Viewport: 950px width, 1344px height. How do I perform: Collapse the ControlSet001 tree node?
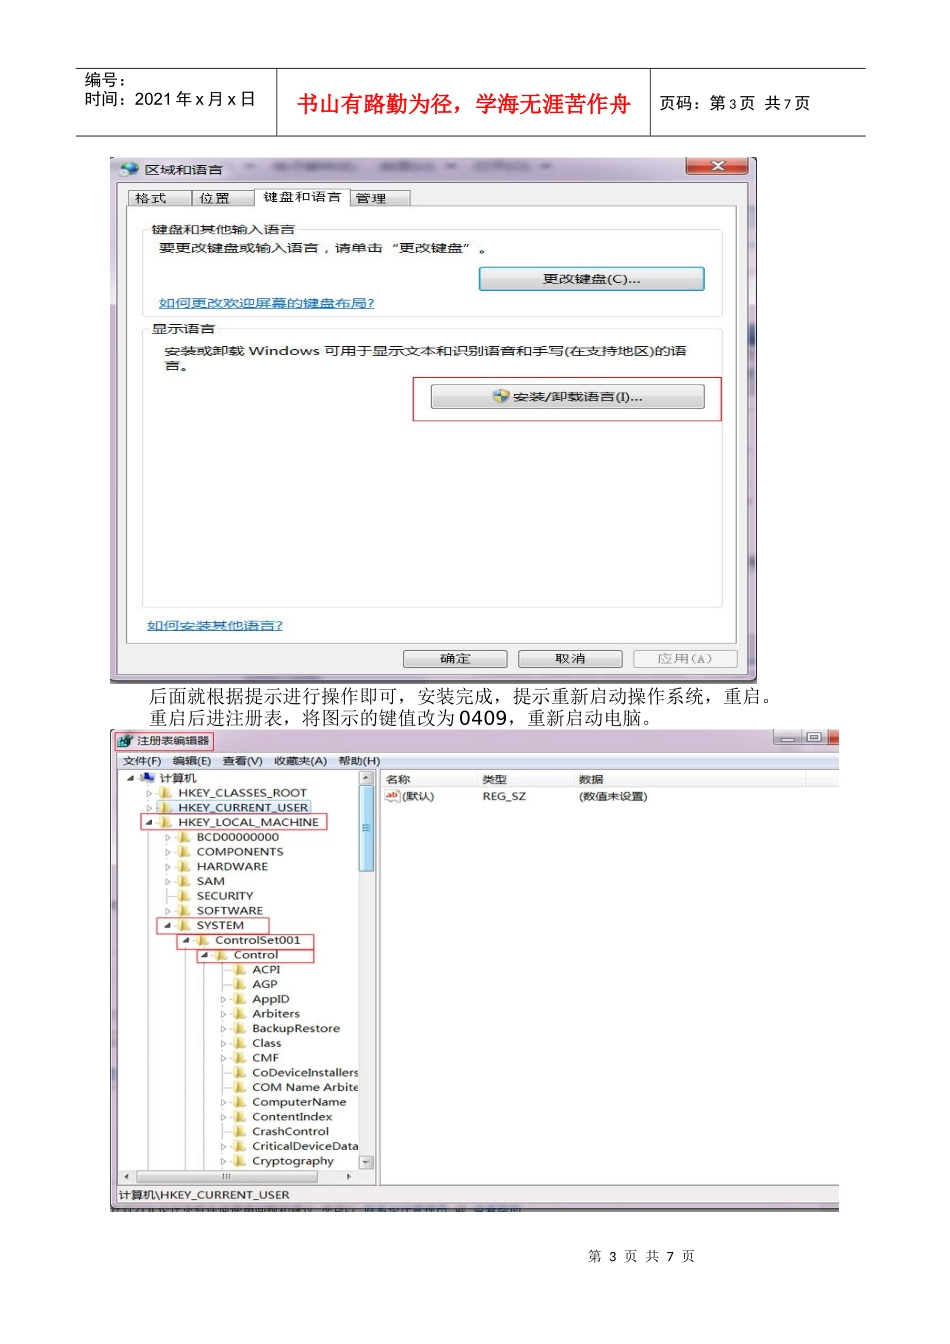186,940
